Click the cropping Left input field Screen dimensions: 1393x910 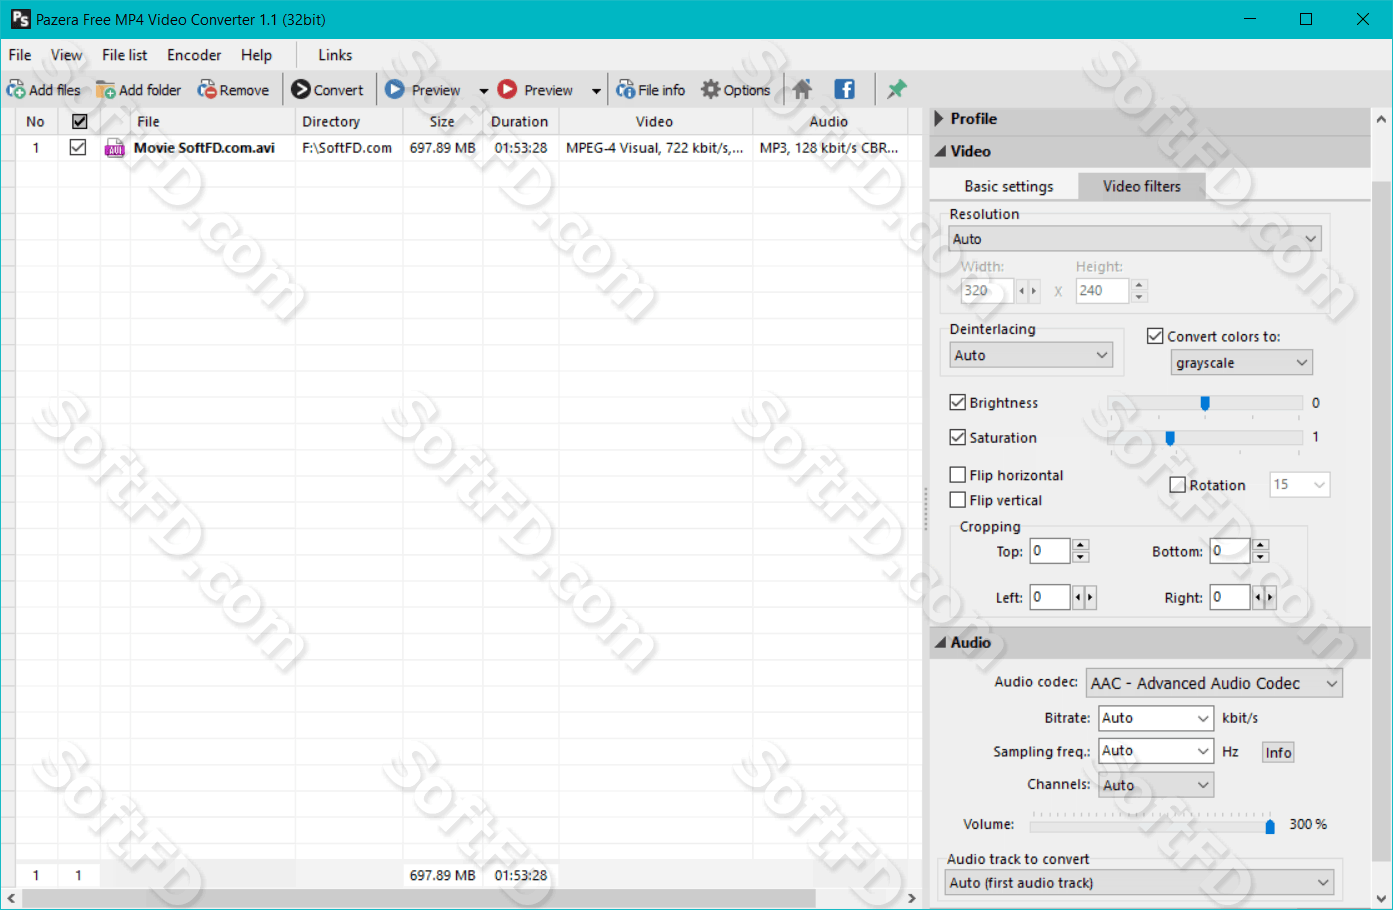tap(1050, 598)
